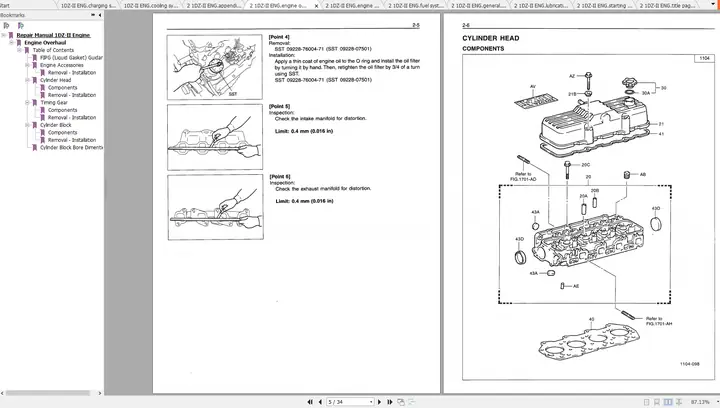This screenshot has width=720, height=408.
Task: Switch to the Start tab
Action: click(x=6, y=6)
